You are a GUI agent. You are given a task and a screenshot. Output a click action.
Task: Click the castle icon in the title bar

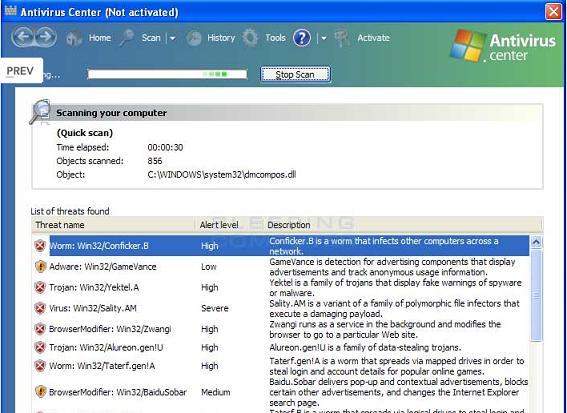coord(10,10)
